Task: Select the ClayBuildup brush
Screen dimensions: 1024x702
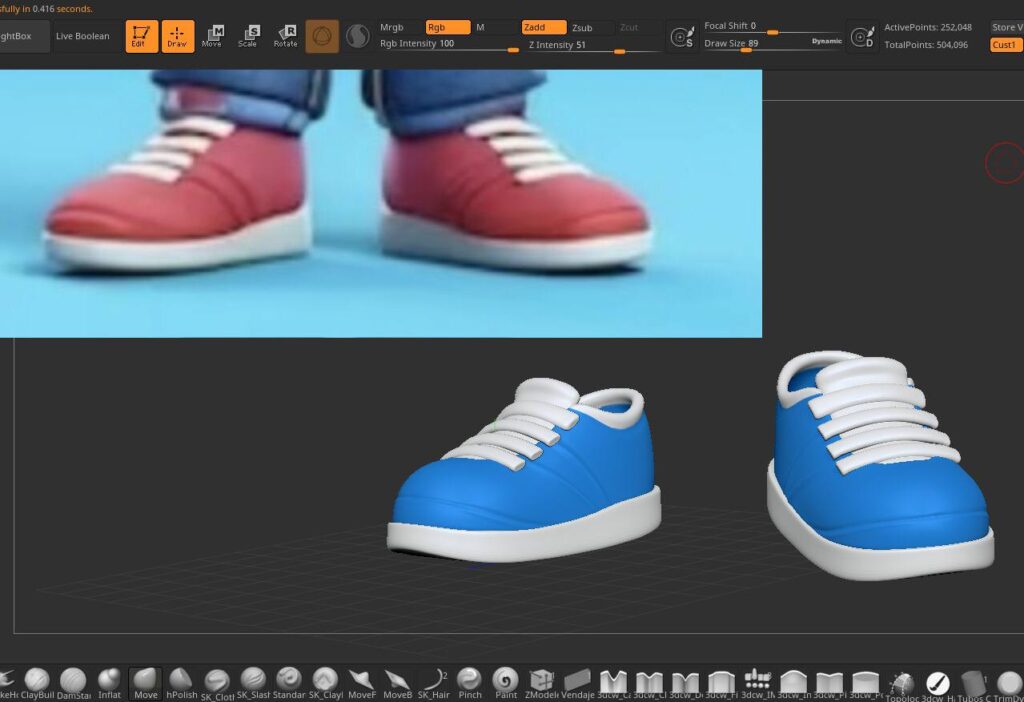Action: 37,681
